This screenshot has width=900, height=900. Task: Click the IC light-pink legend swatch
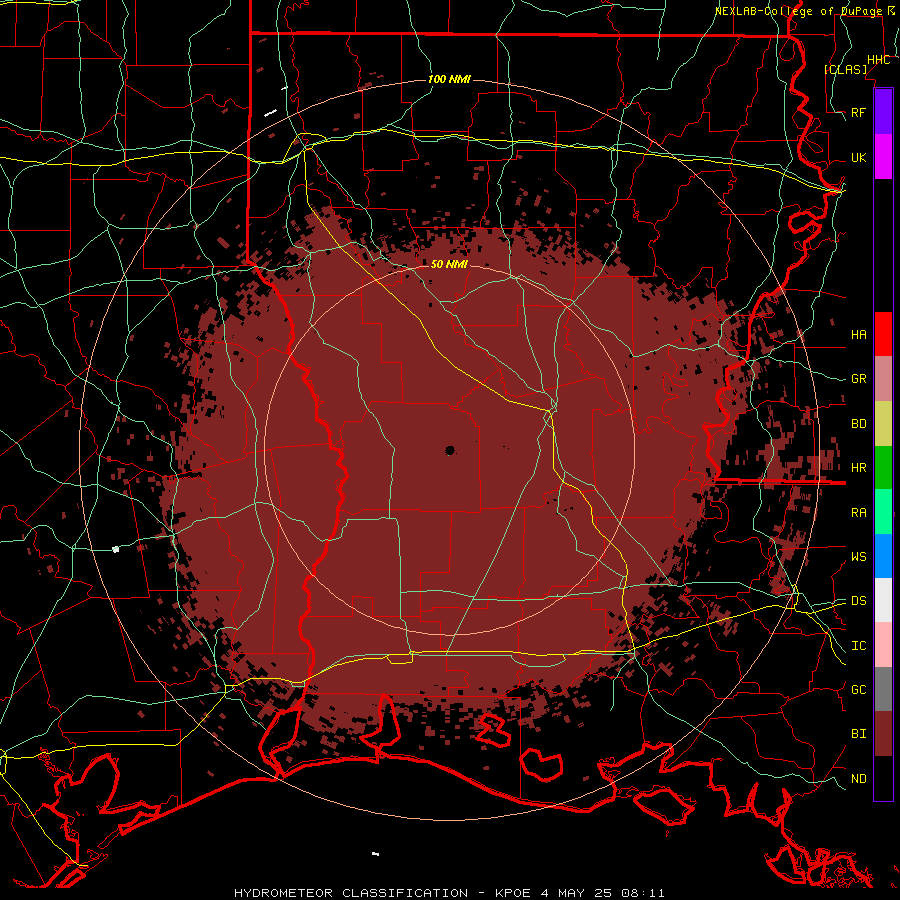(883, 645)
